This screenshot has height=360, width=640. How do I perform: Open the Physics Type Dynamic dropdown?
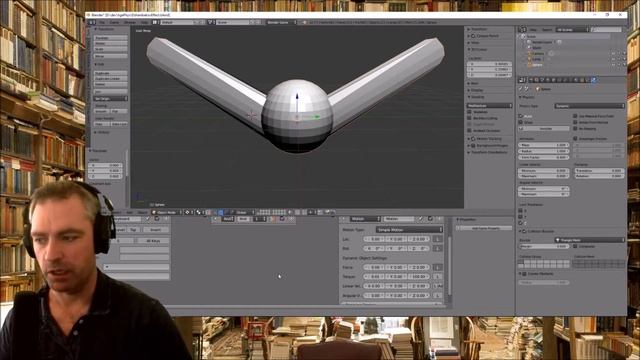[589, 106]
